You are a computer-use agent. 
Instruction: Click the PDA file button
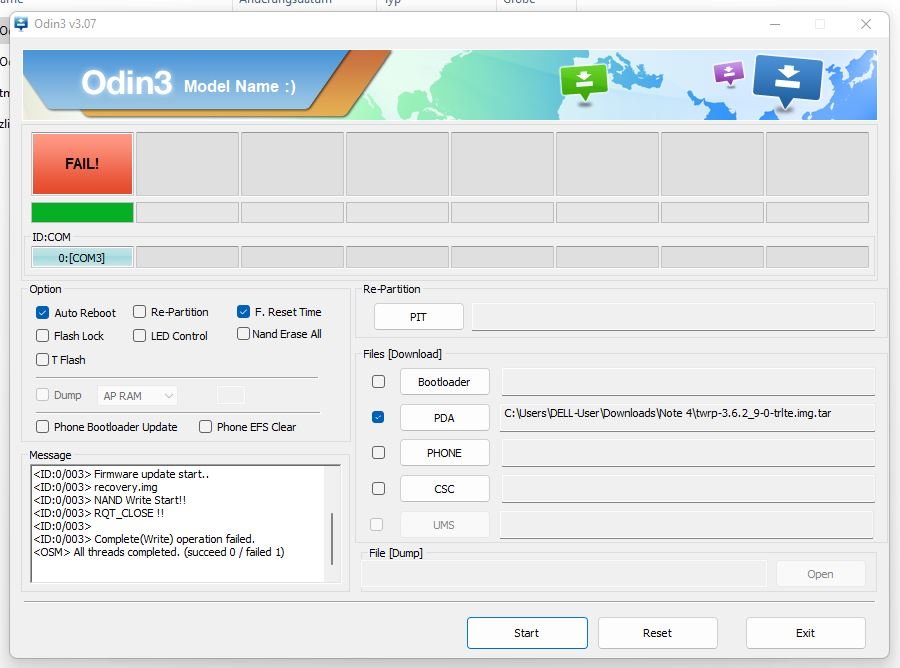(444, 418)
